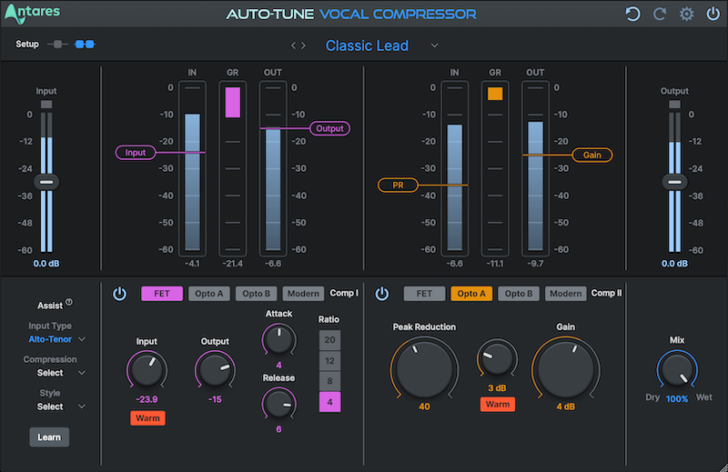Viewport: 728px width, 472px height.
Task: Click Peak Reduction value 40
Action: [424, 407]
